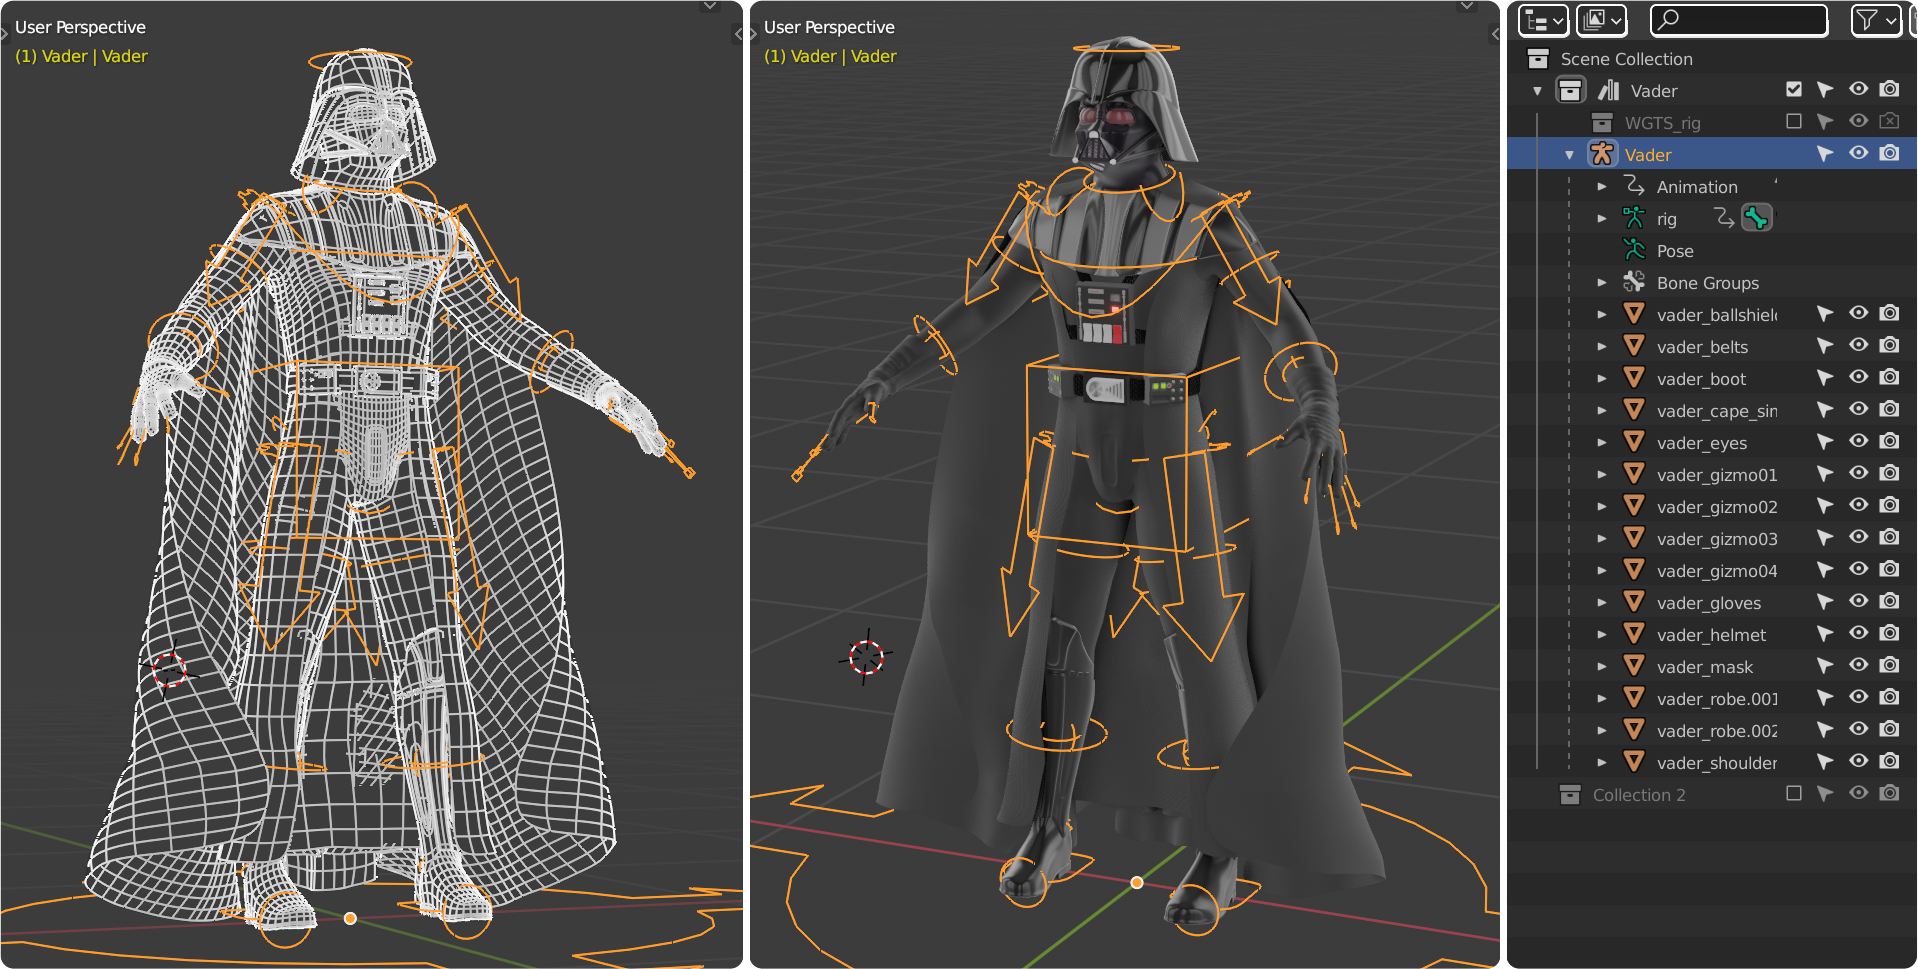Expand the vader_robe.001 tree item
Screen dimensions: 1918x969
coord(1603,698)
